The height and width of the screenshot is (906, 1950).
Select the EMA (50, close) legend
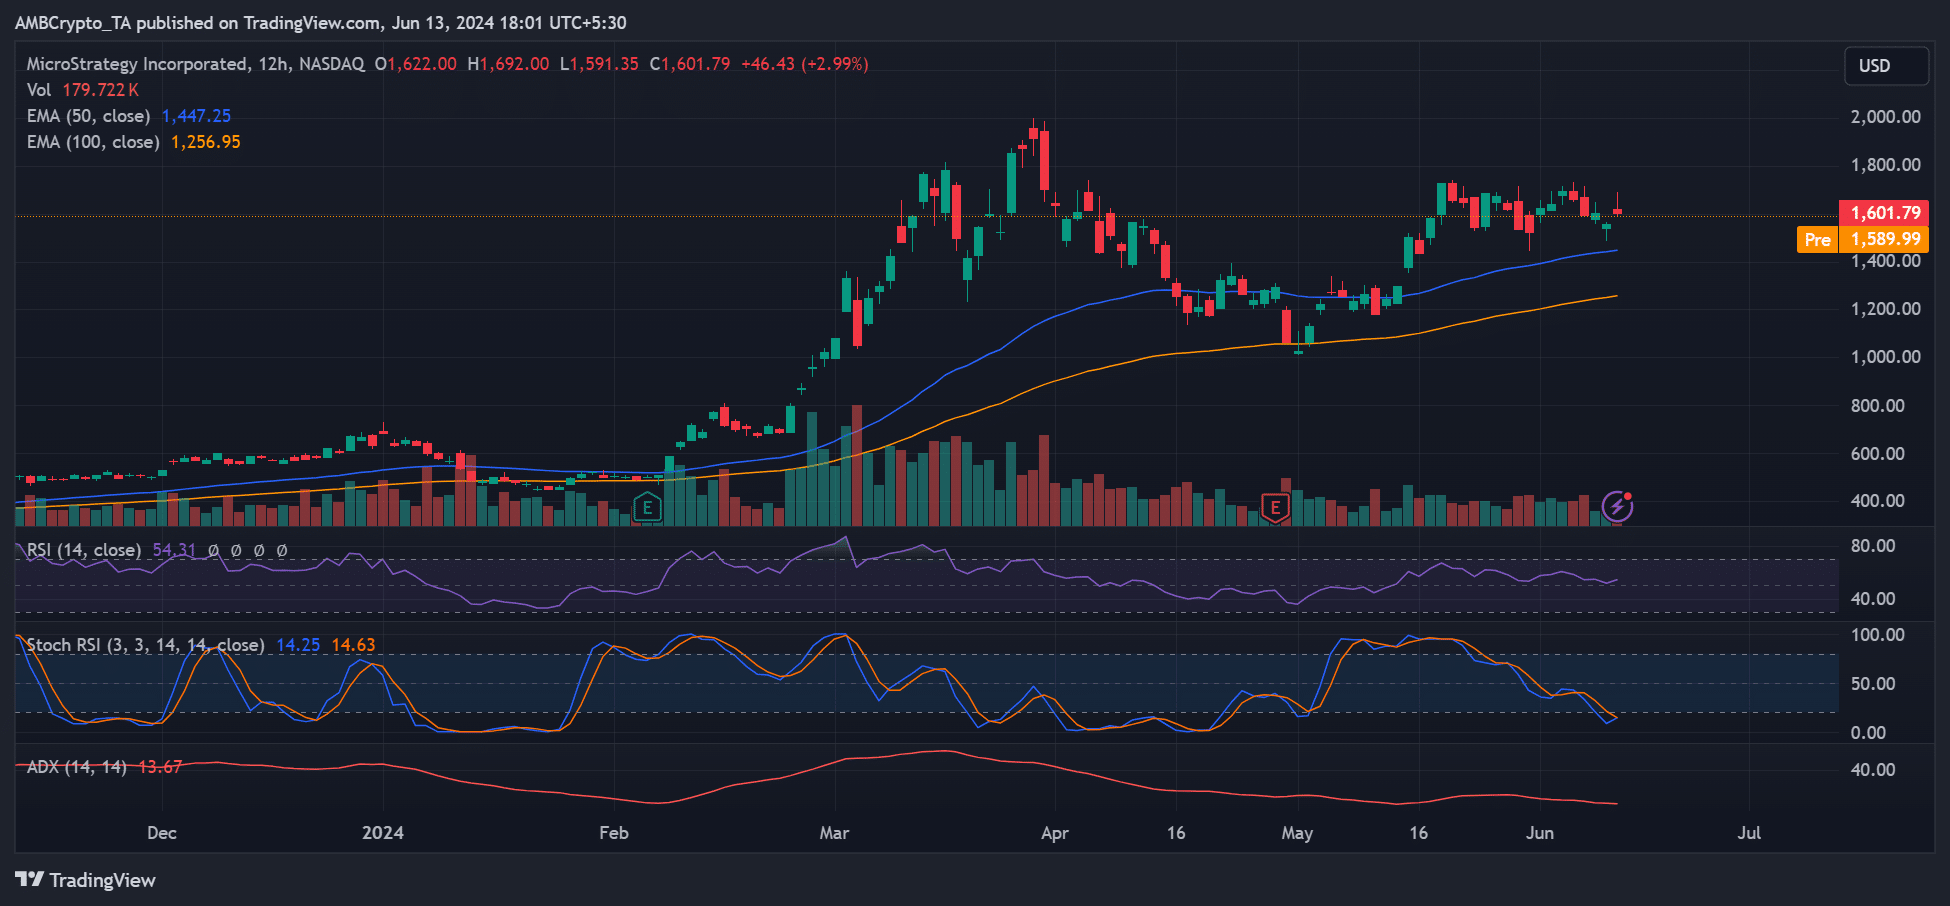click(x=88, y=116)
